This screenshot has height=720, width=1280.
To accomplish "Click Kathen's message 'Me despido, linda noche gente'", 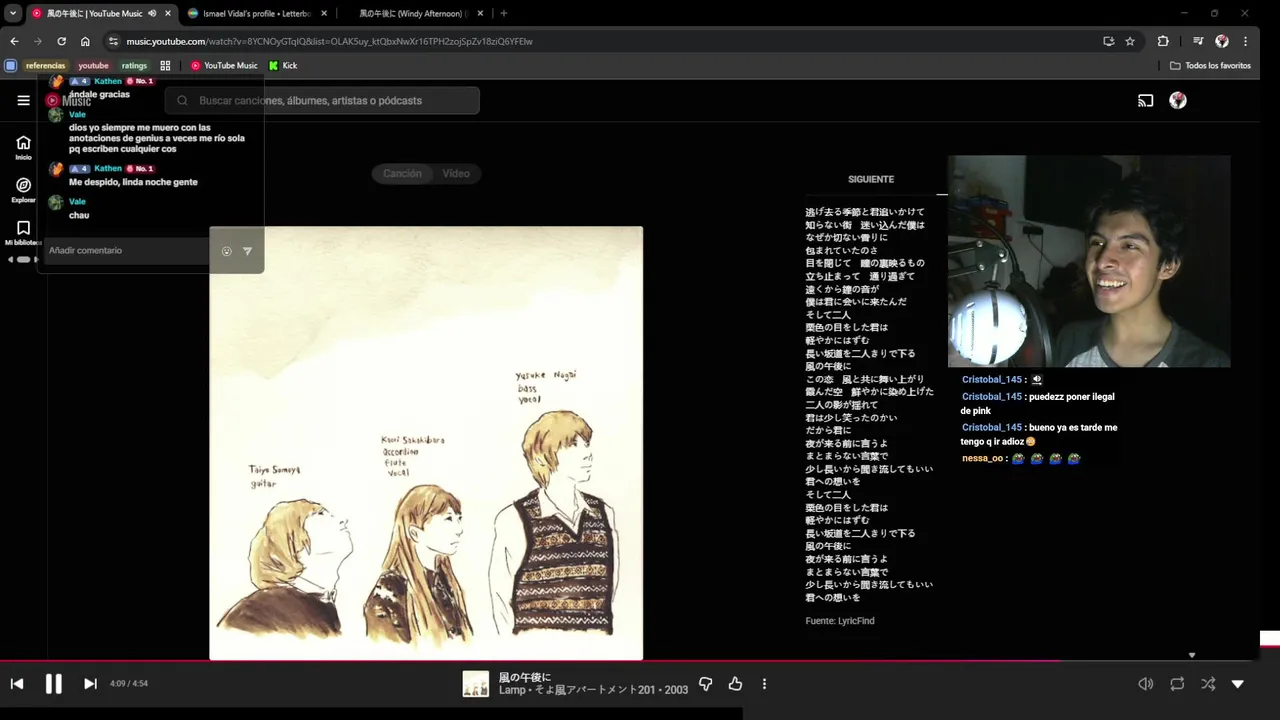I will click(x=133, y=182).
